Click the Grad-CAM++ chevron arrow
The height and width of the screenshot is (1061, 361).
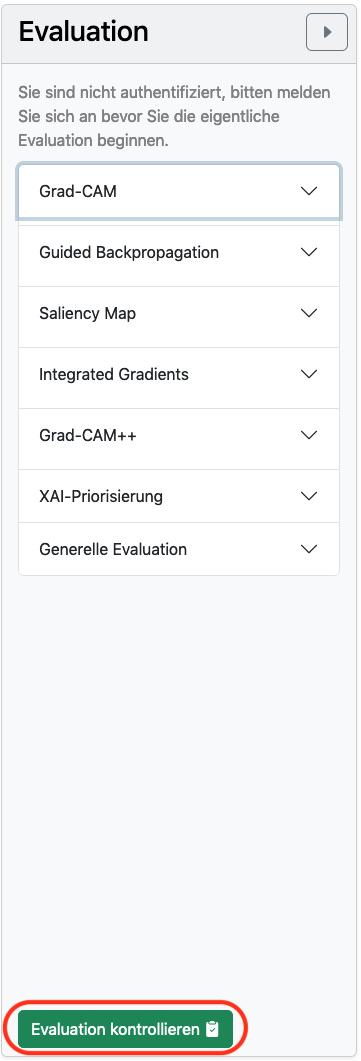[x=309, y=435]
